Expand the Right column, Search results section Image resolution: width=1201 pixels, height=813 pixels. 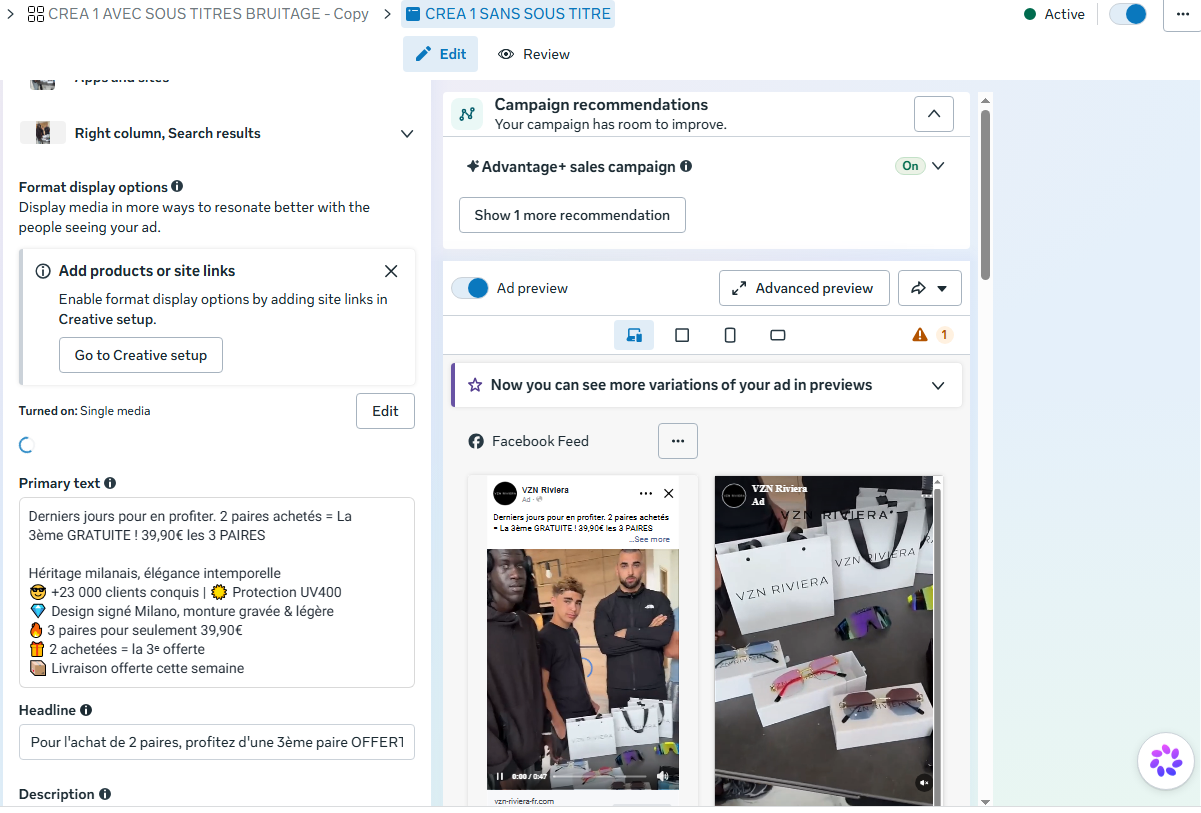(x=407, y=133)
